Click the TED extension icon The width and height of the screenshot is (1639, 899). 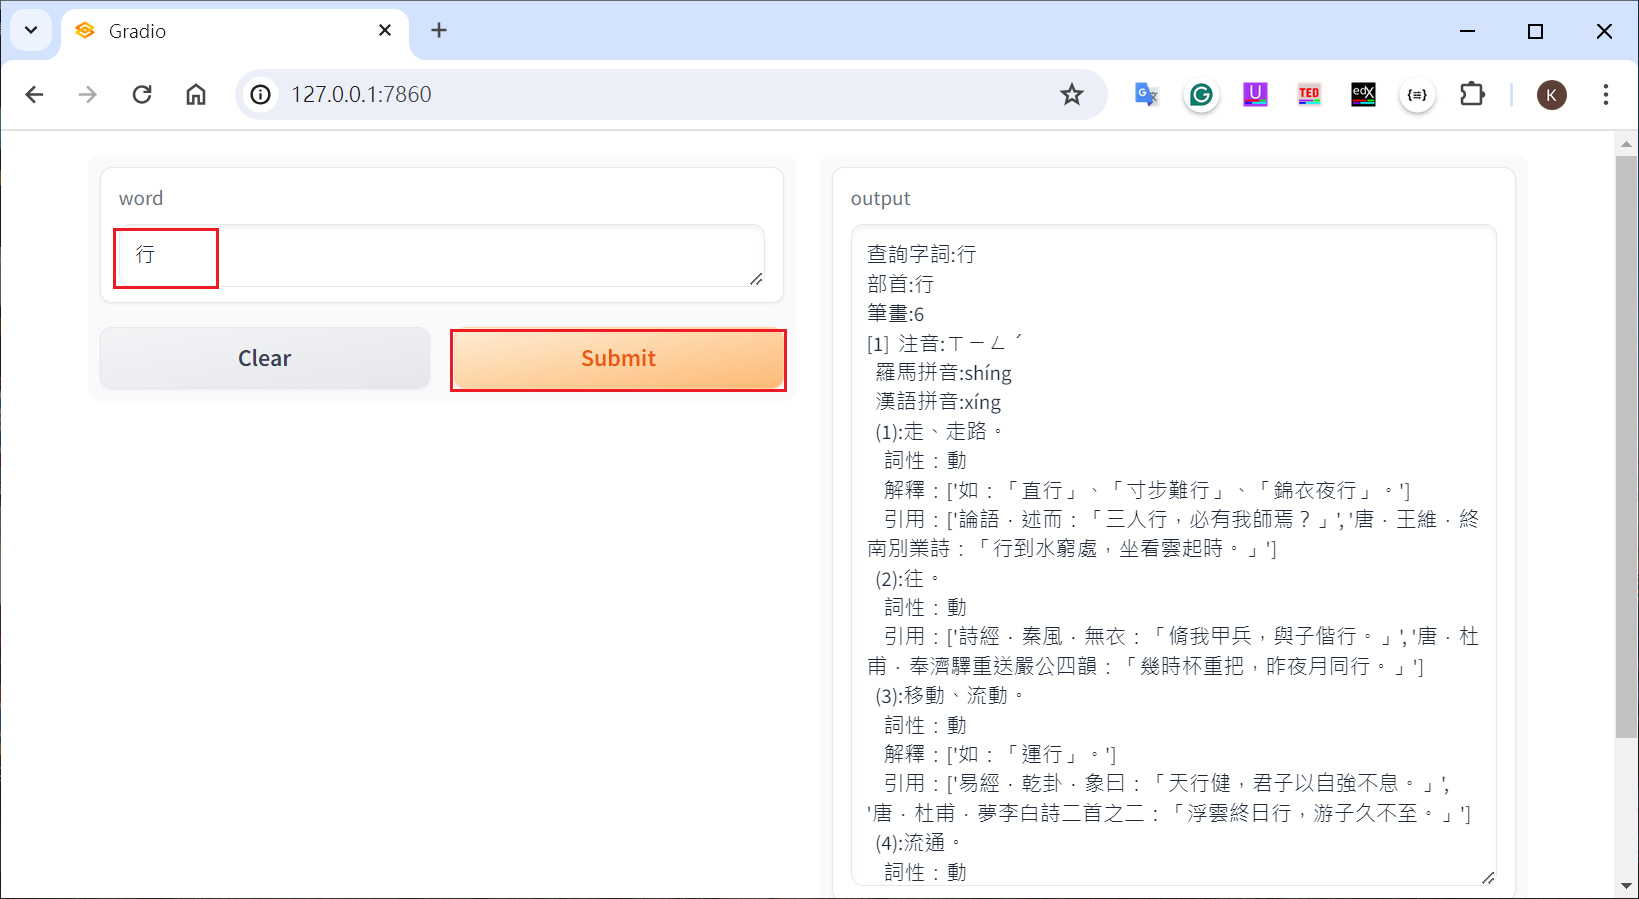(x=1309, y=94)
